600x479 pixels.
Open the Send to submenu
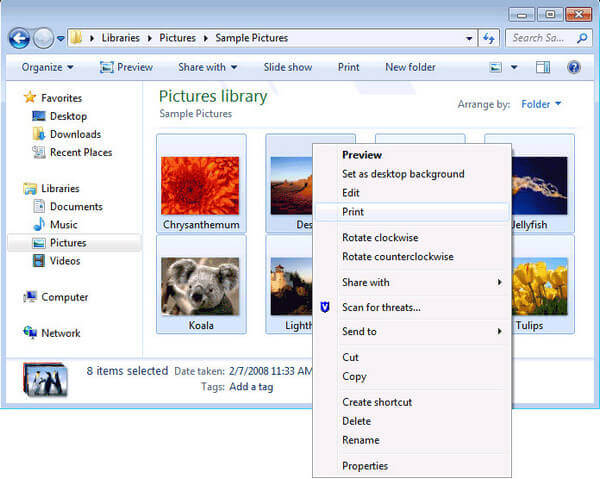tap(412, 331)
